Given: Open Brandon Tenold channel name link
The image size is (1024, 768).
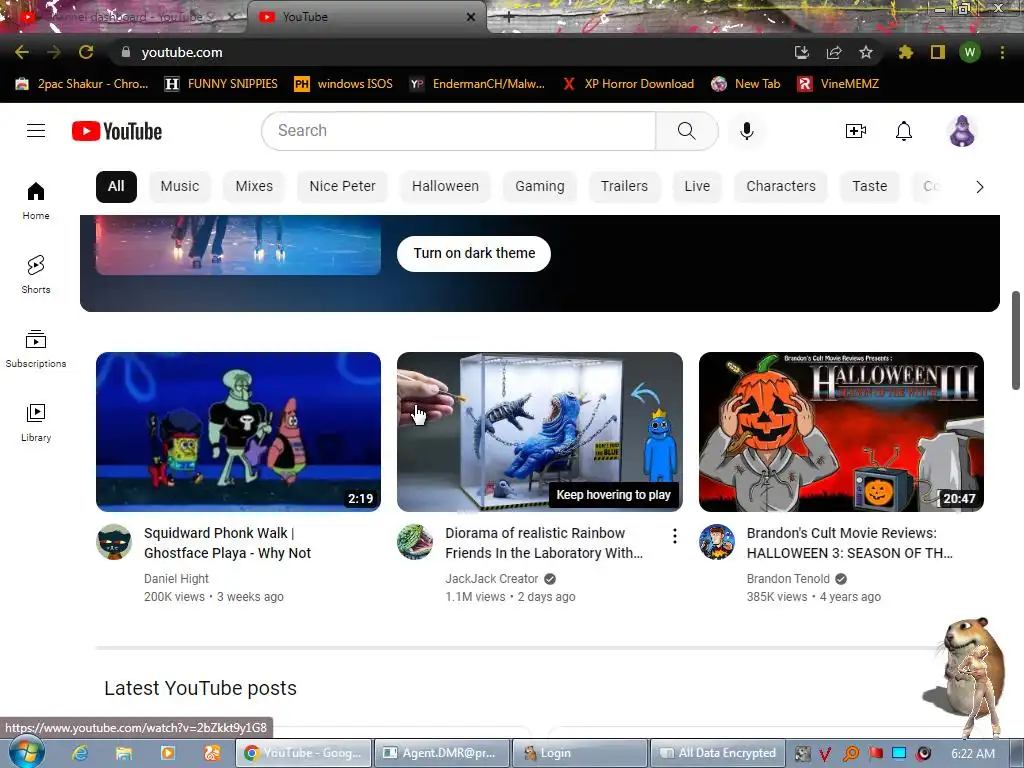Looking at the screenshot, I should [x=788, y=579].
